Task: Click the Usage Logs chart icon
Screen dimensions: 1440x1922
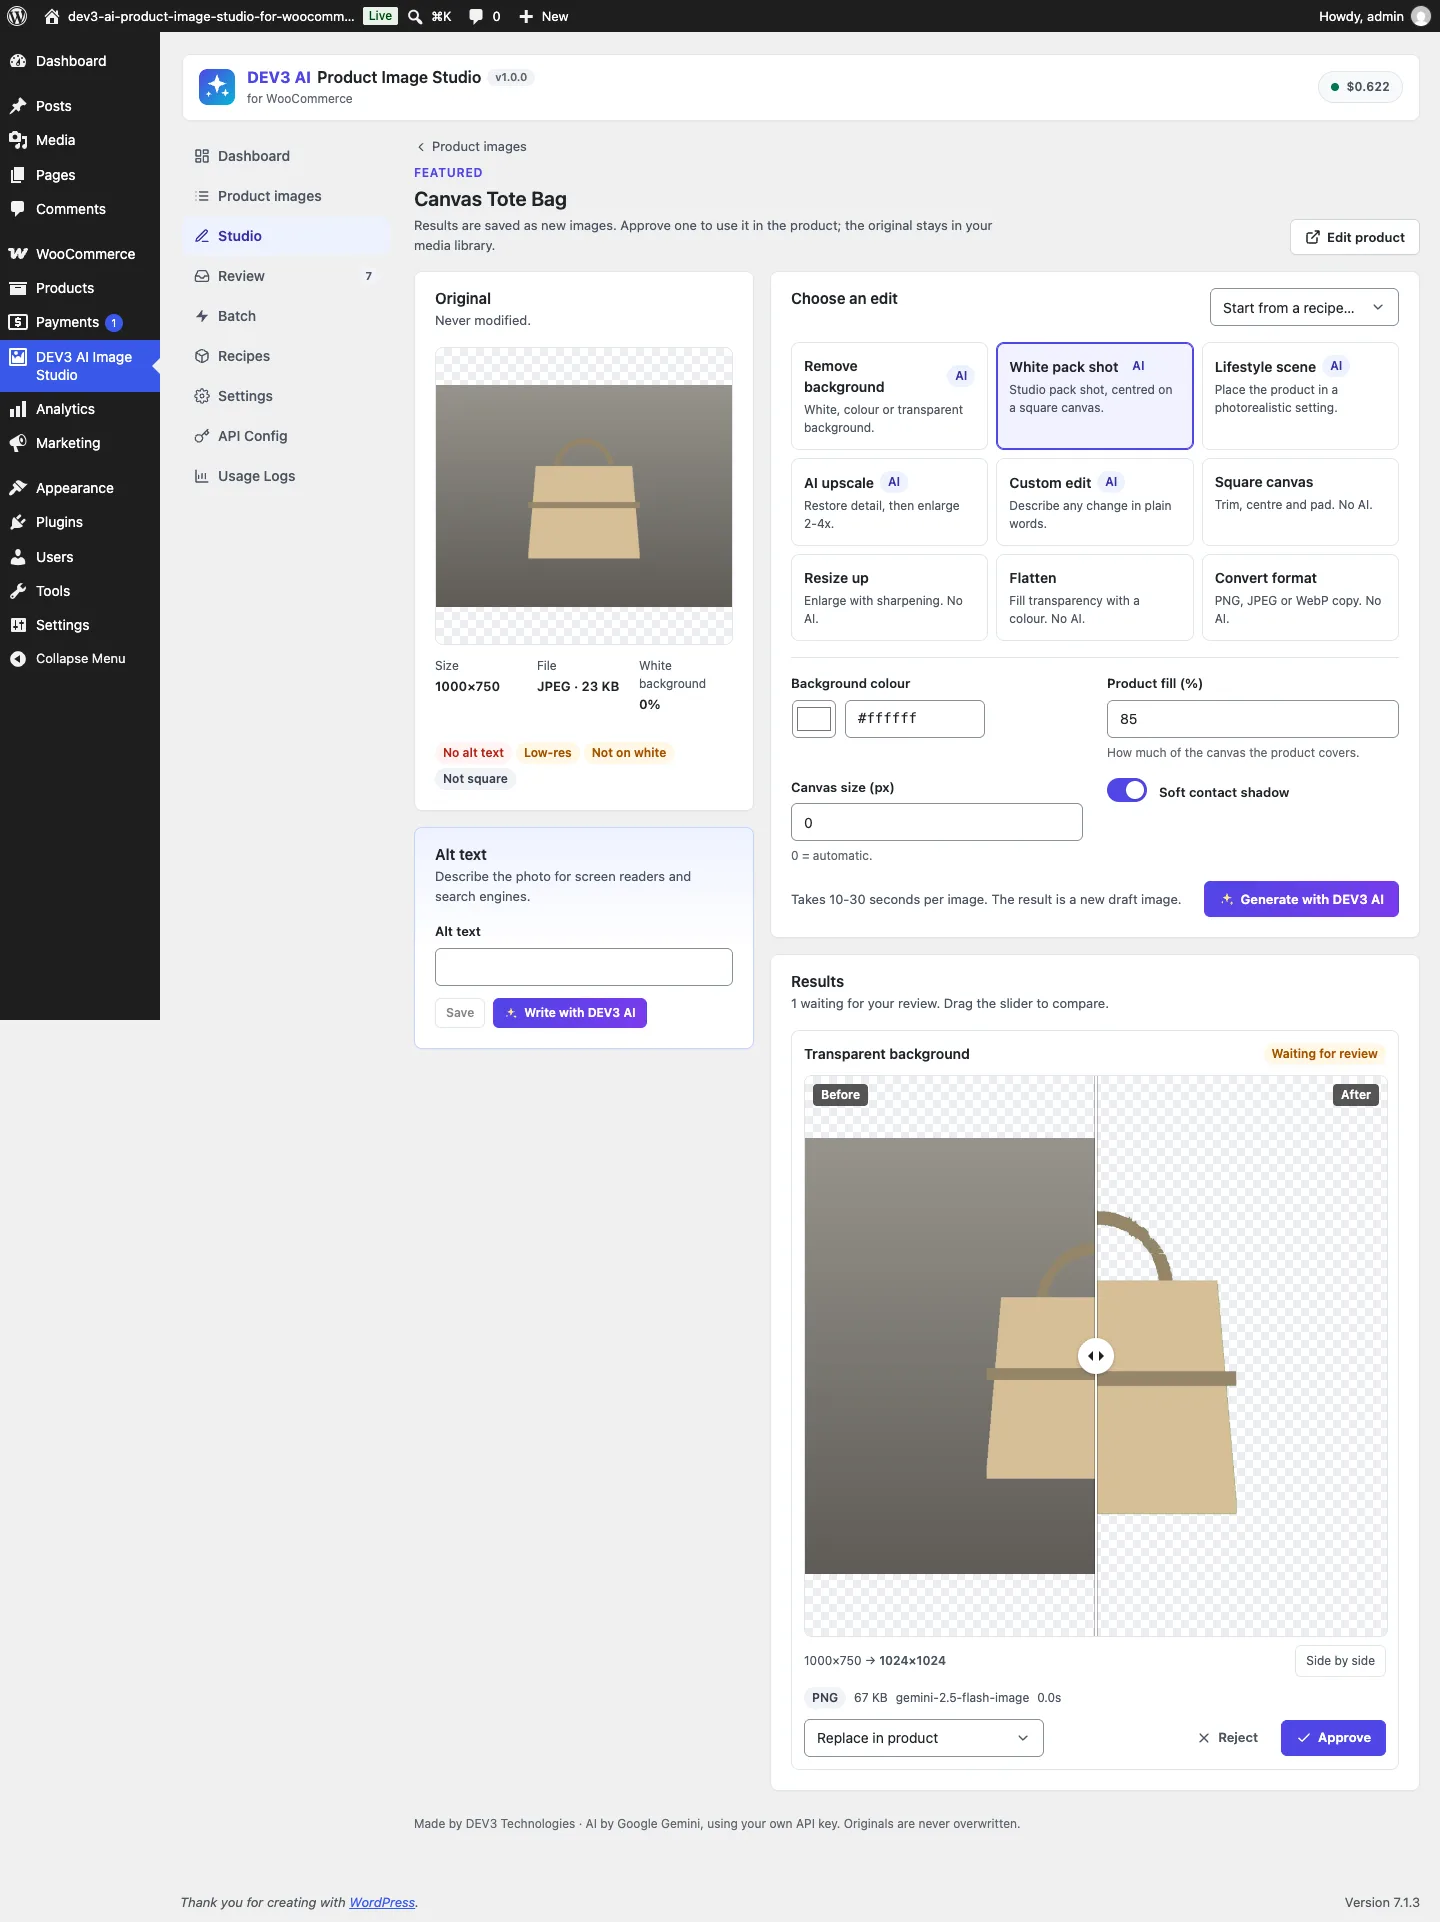Action: click(202, 476)
